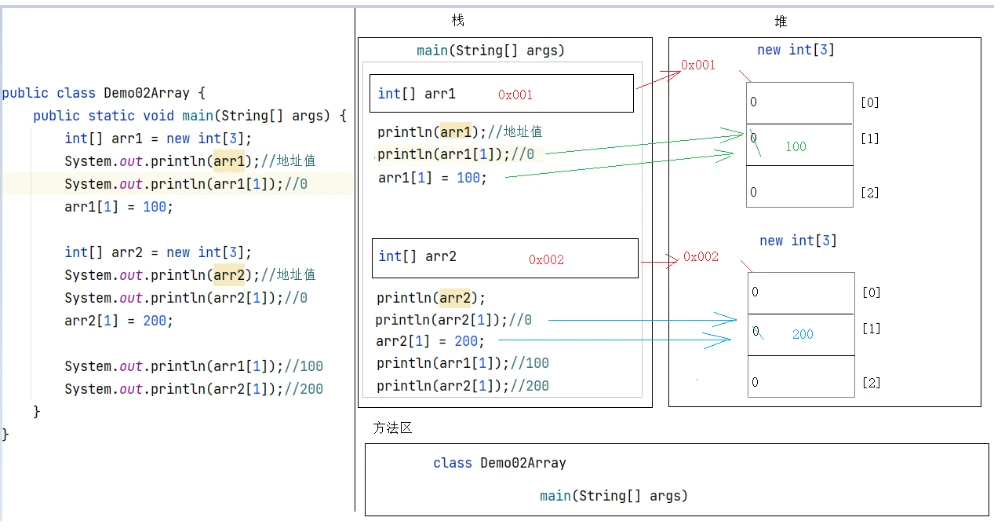Click the code line arr1[1] = 100;
This screenshot has height=532, width=1004.
pyautogui.click(x=118, y=207)
